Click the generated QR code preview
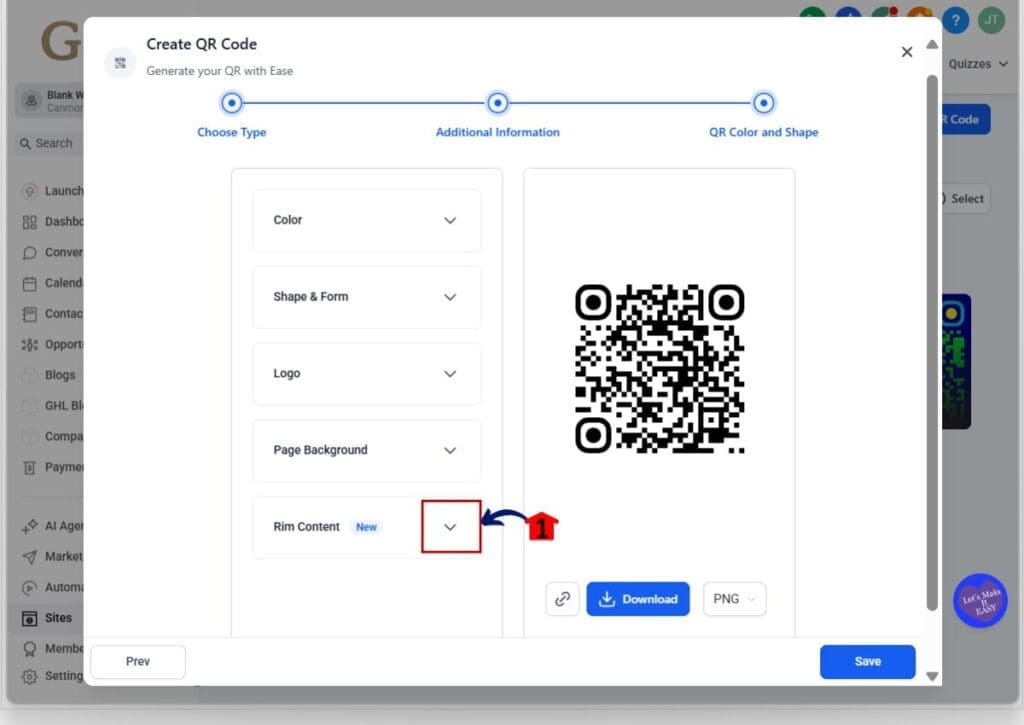 (659, 368)
